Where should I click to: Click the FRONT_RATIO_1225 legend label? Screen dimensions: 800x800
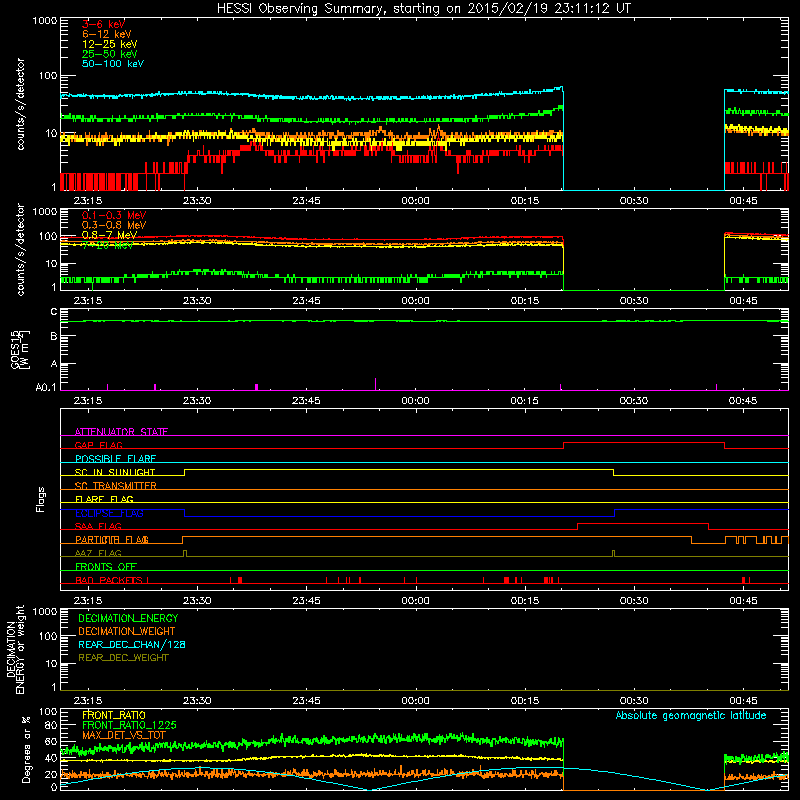(x=129, y=725)
